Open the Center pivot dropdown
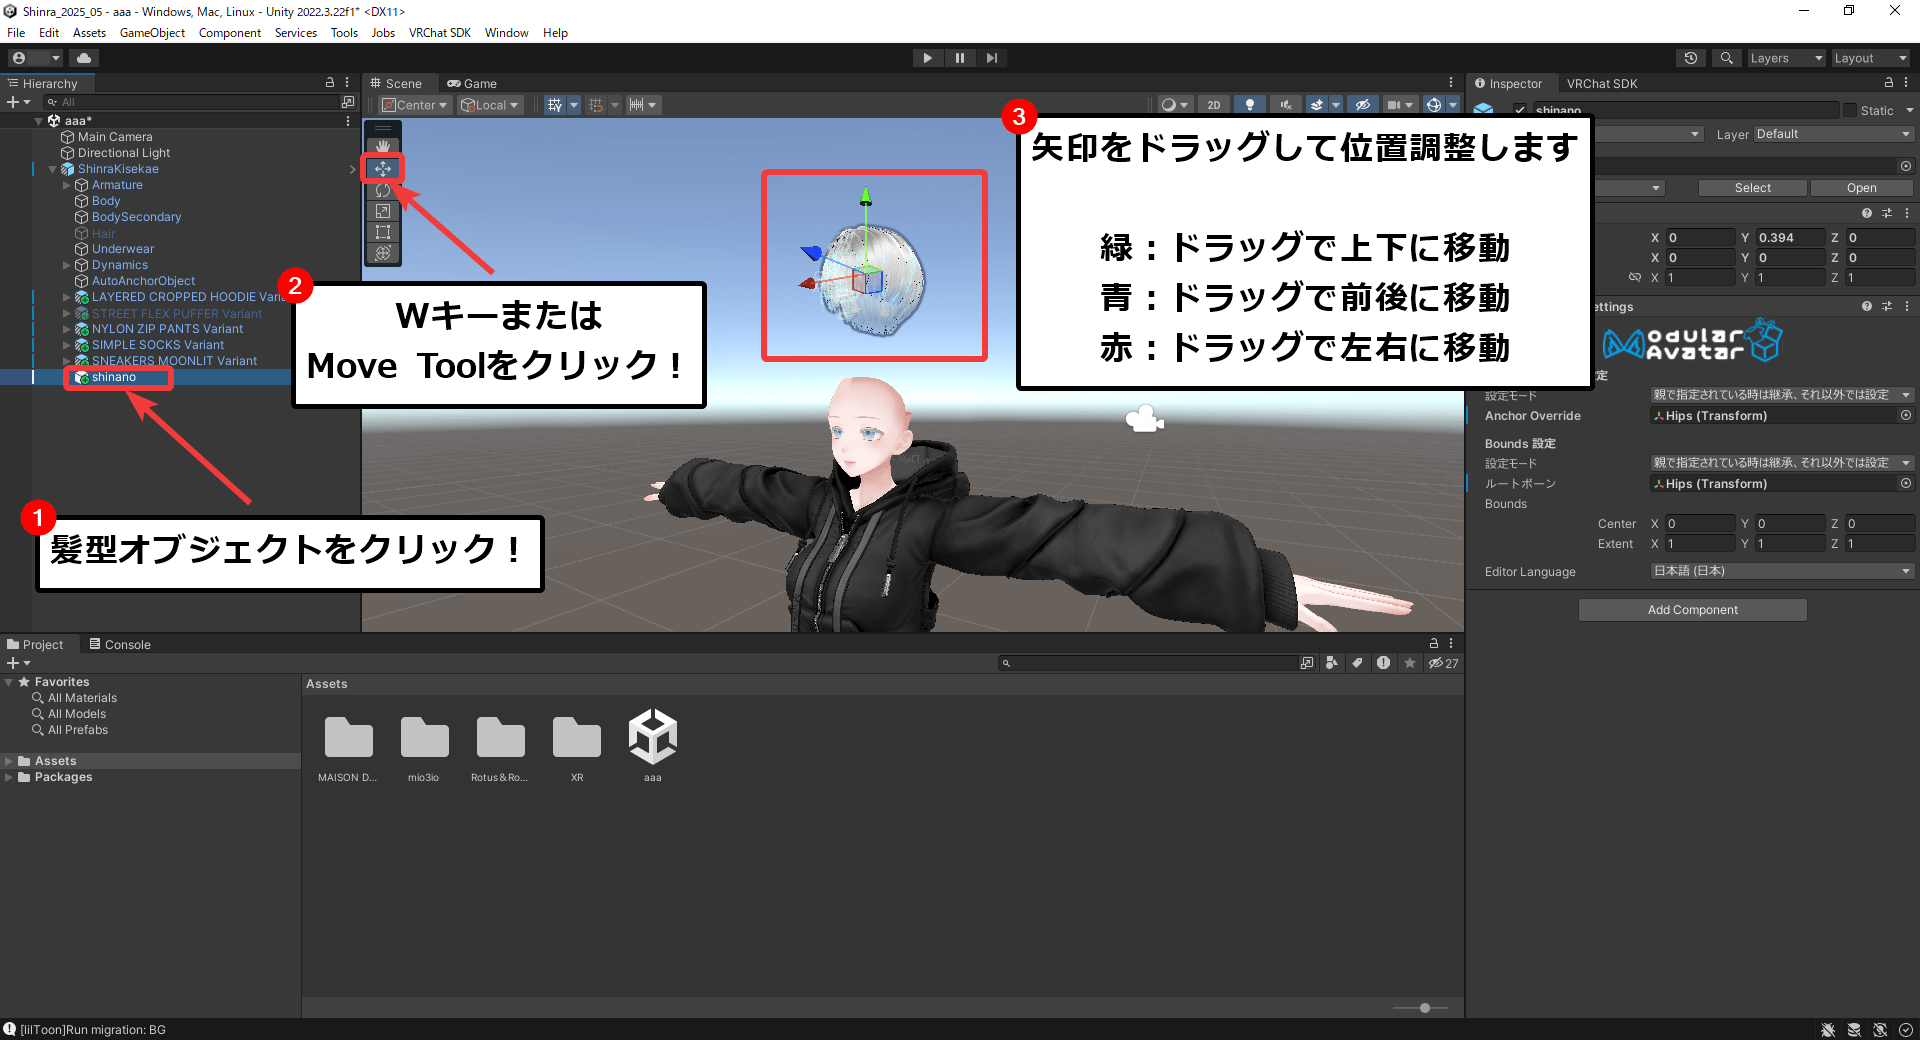Viewport: 1920px width, 1040px height. pyautogui.click(x=415, y=105)
